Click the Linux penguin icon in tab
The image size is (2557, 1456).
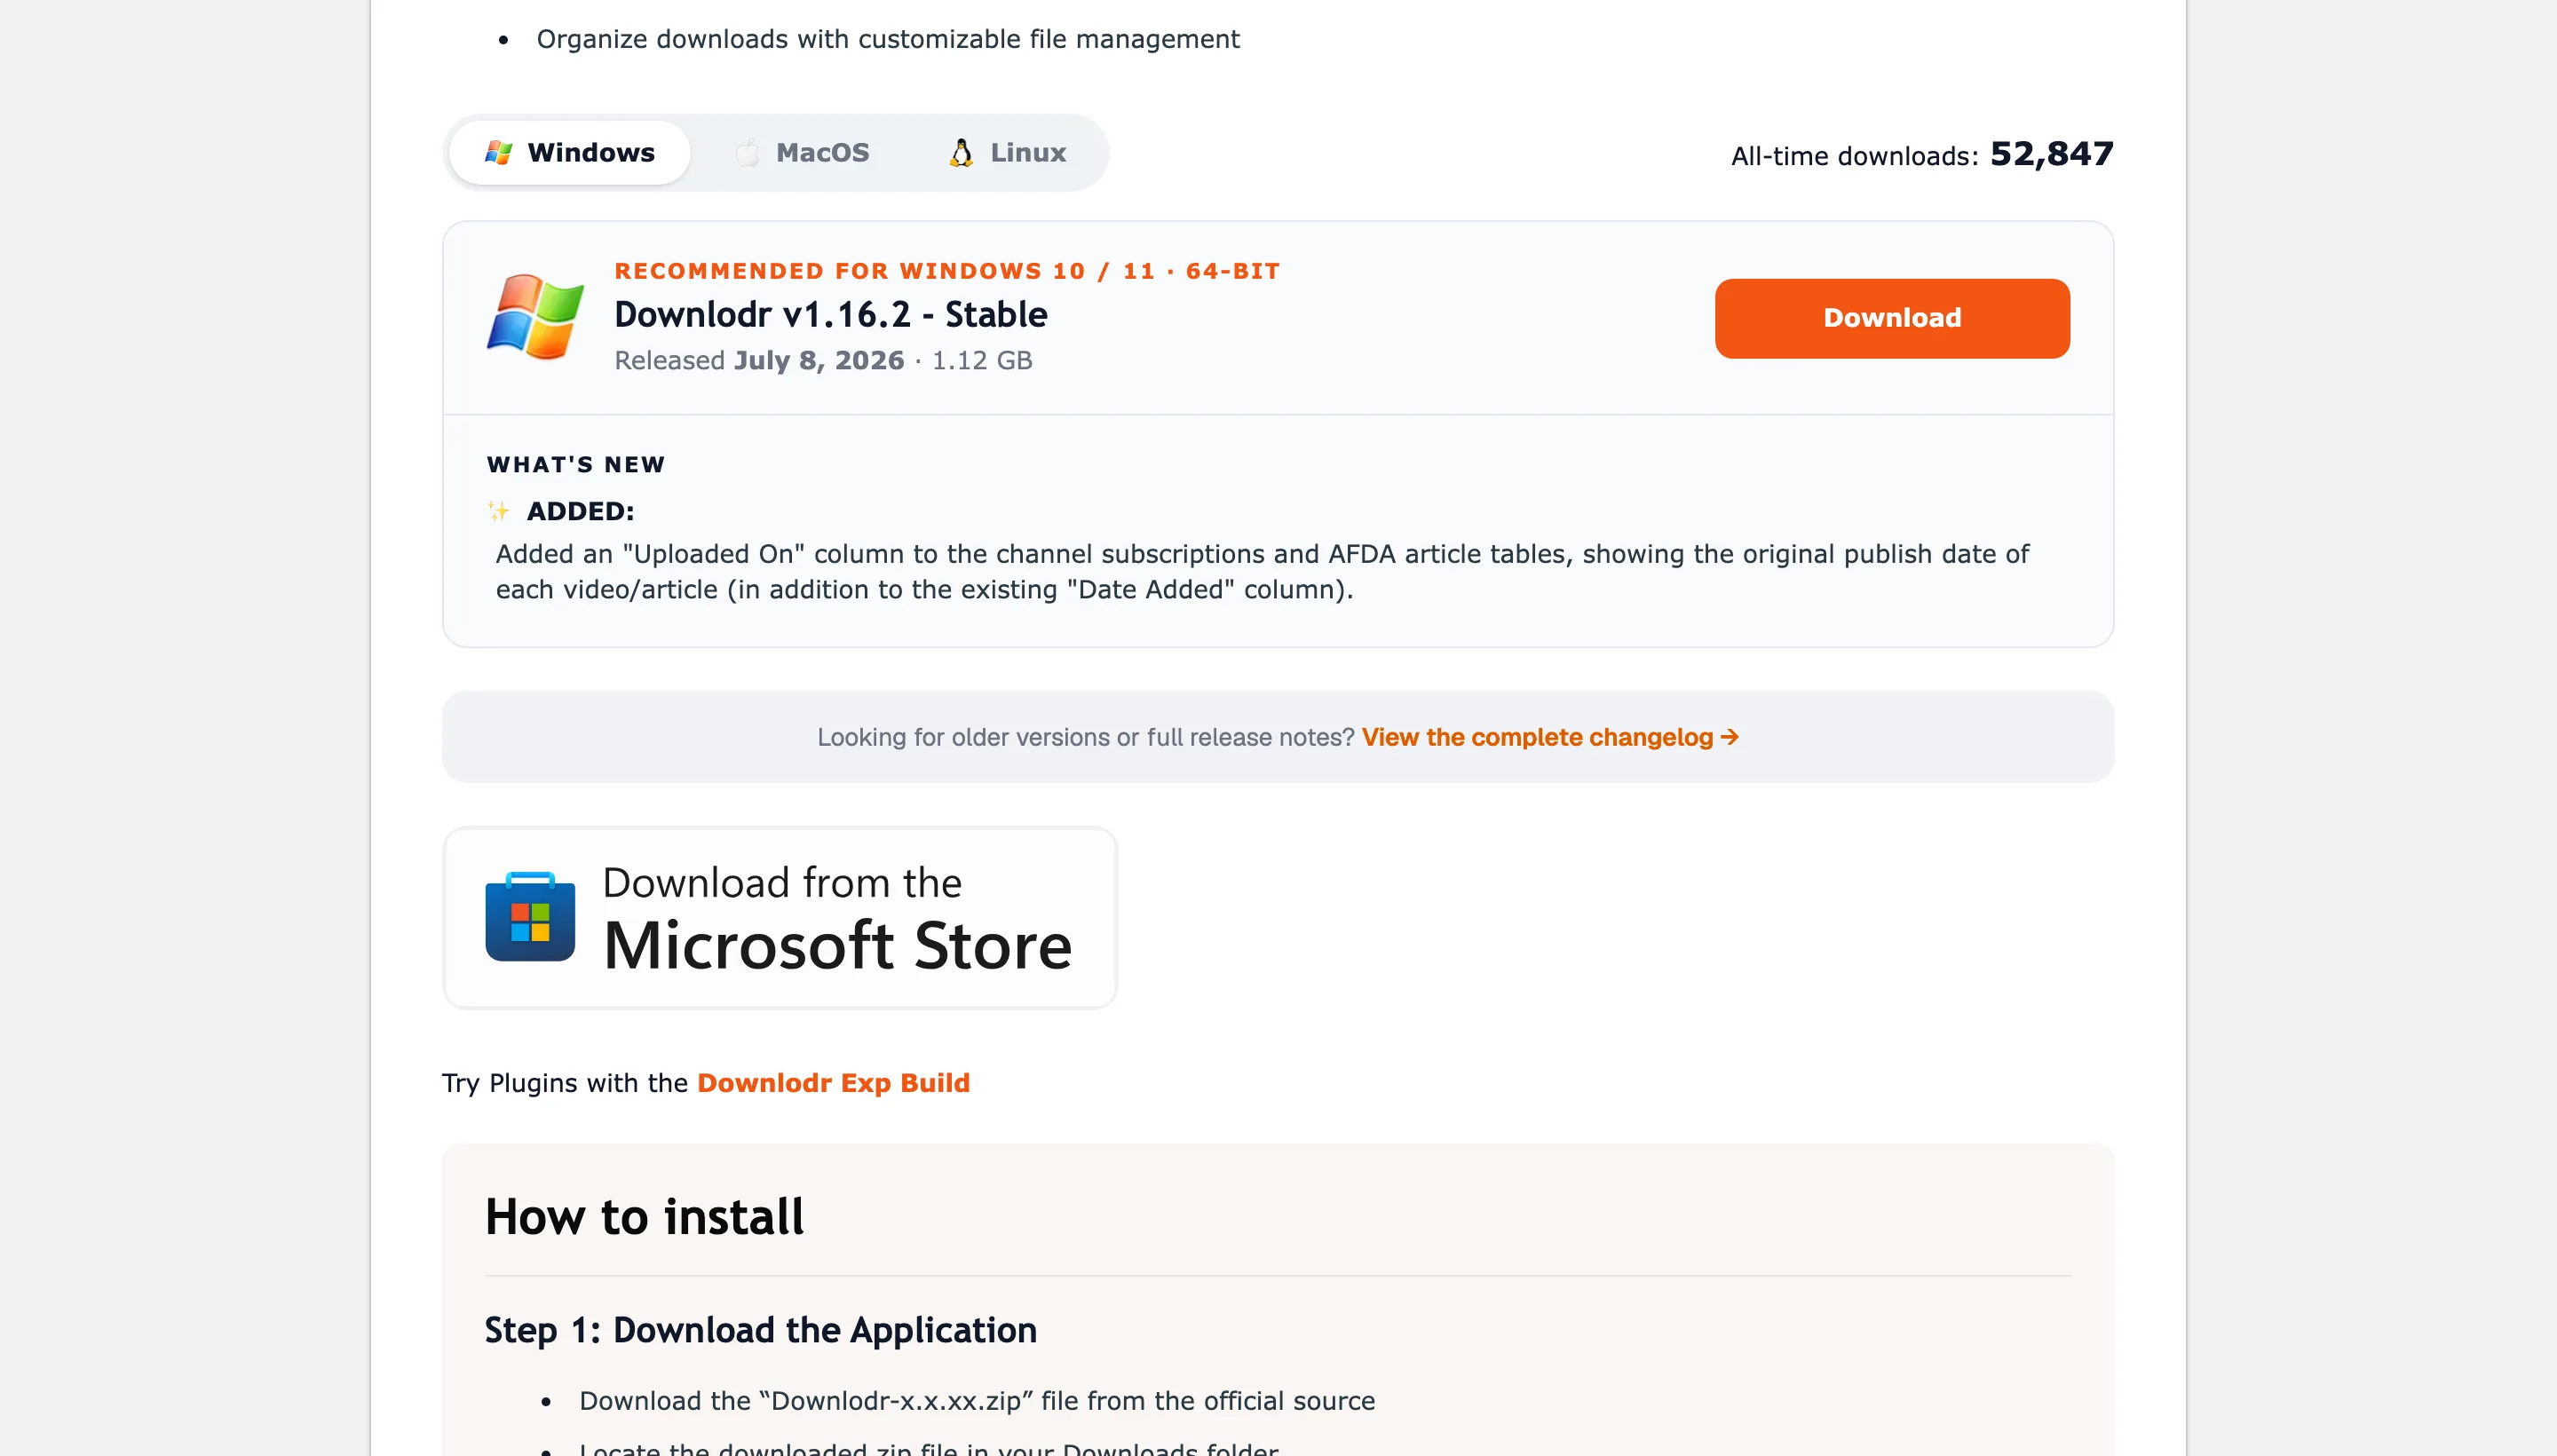[961, 153]
